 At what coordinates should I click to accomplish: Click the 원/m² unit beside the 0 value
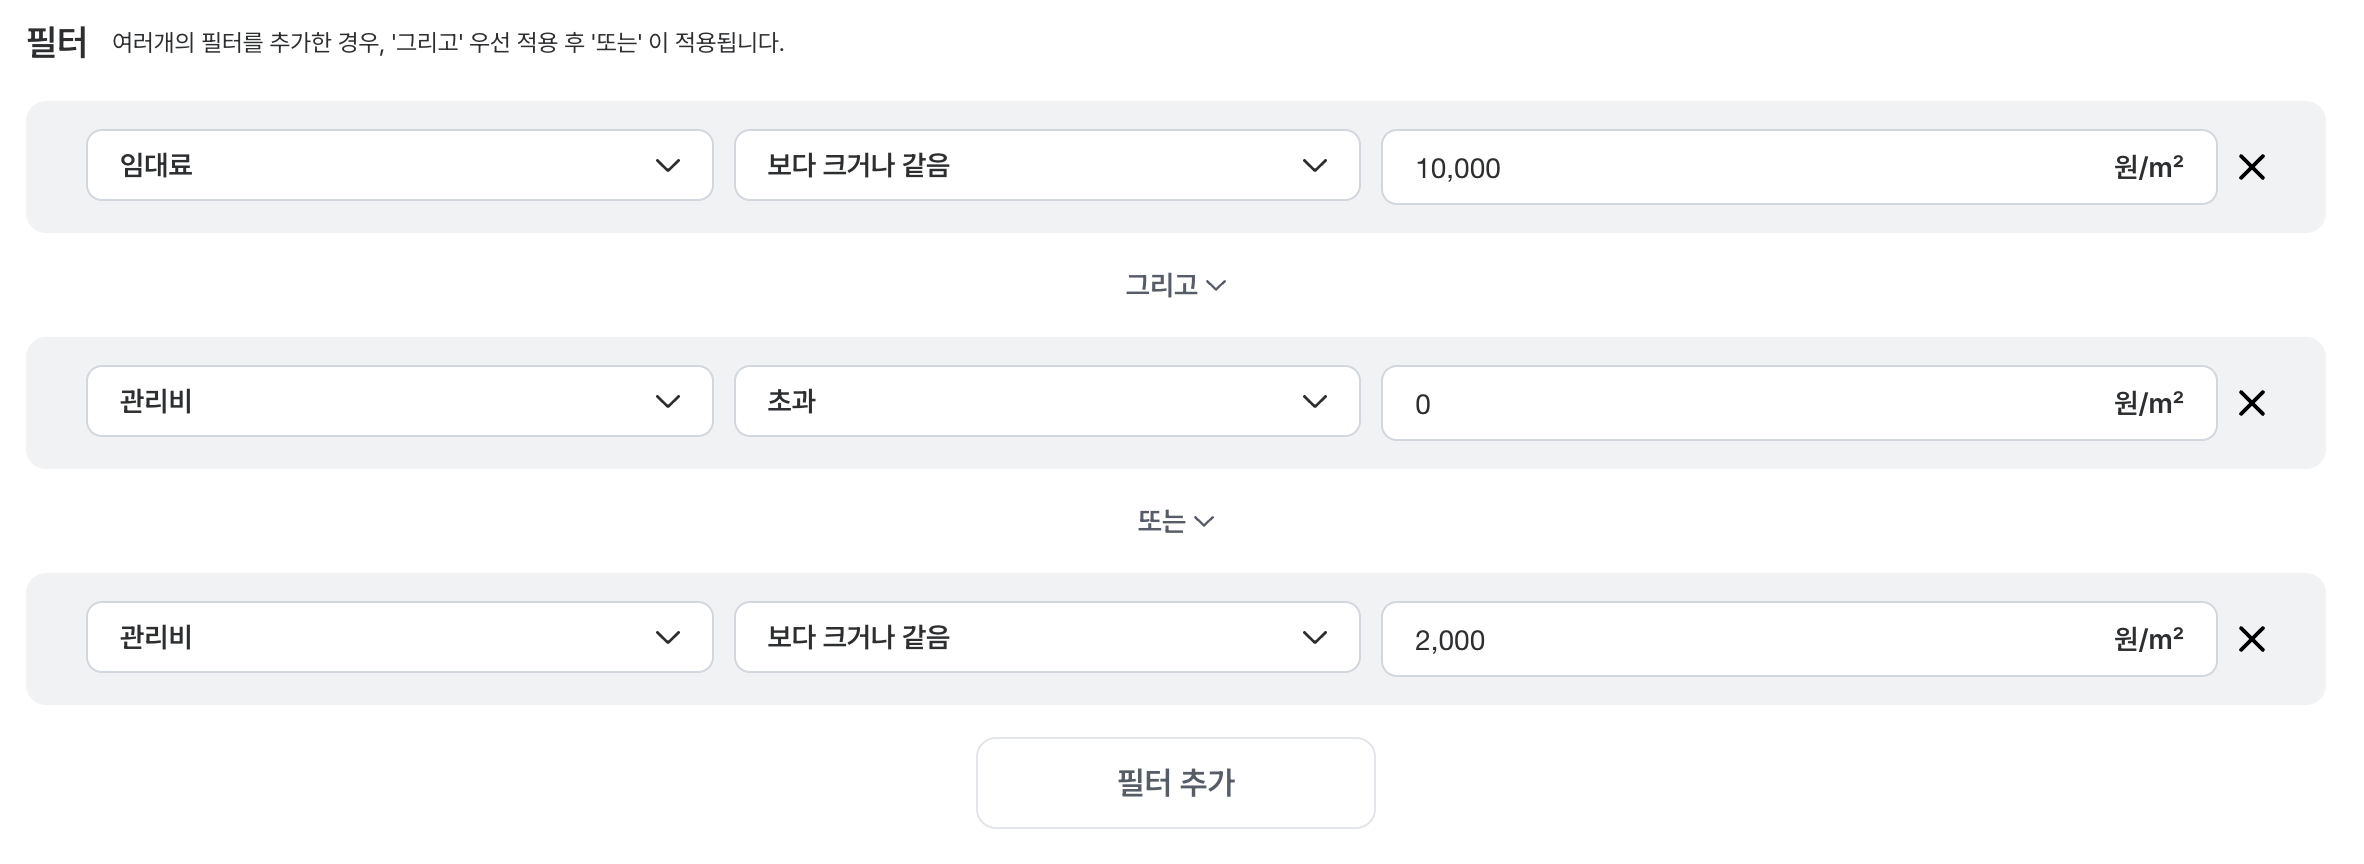pos(2148,403)
